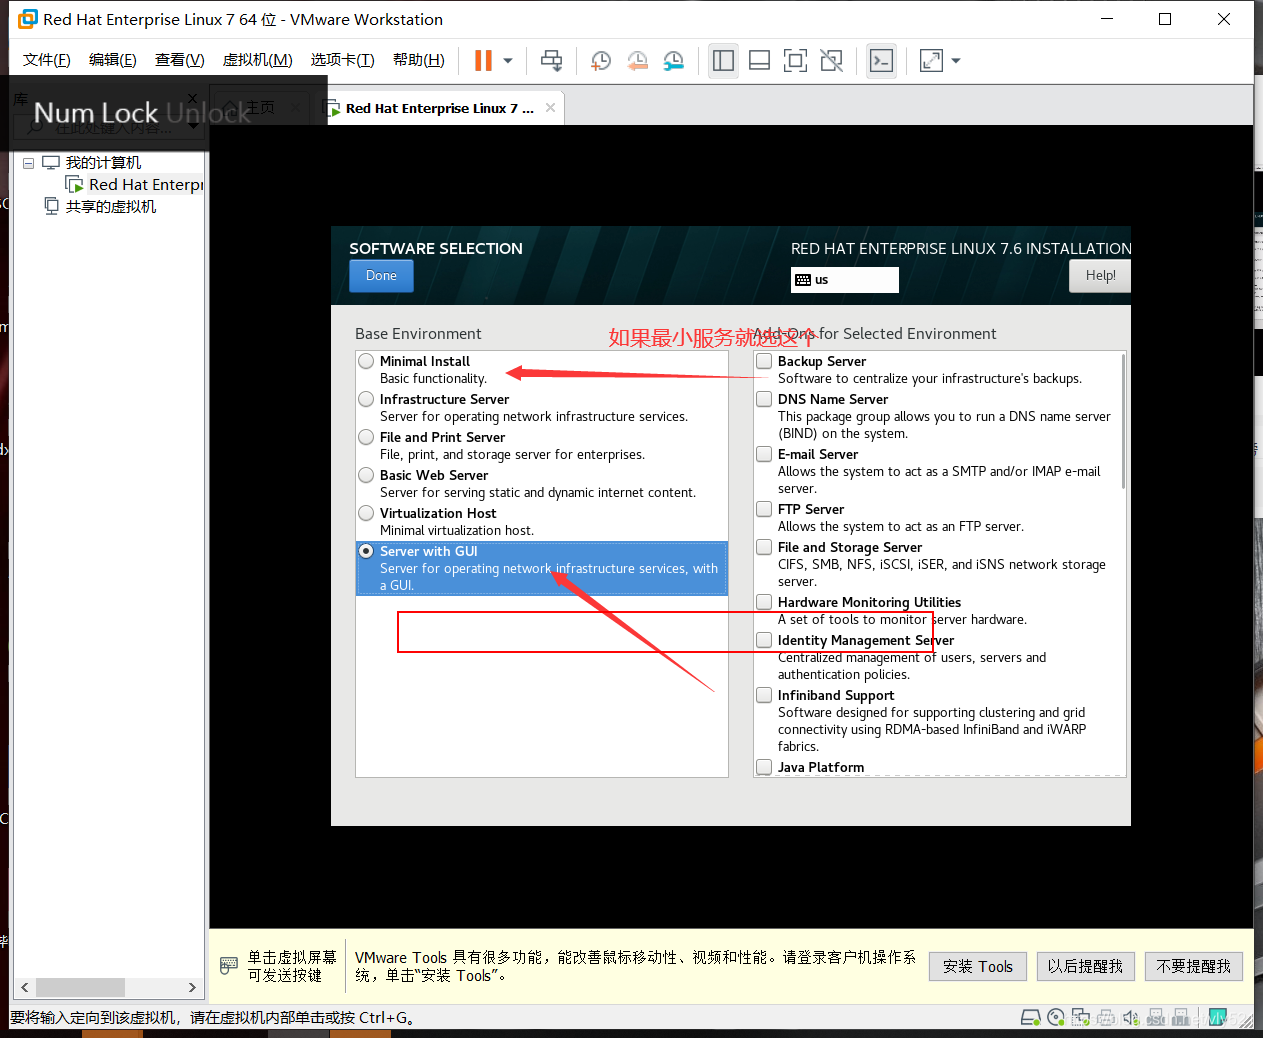
Task: Check Hardware Monitoring Utilities add-on
Action: (x=764, y=602)
